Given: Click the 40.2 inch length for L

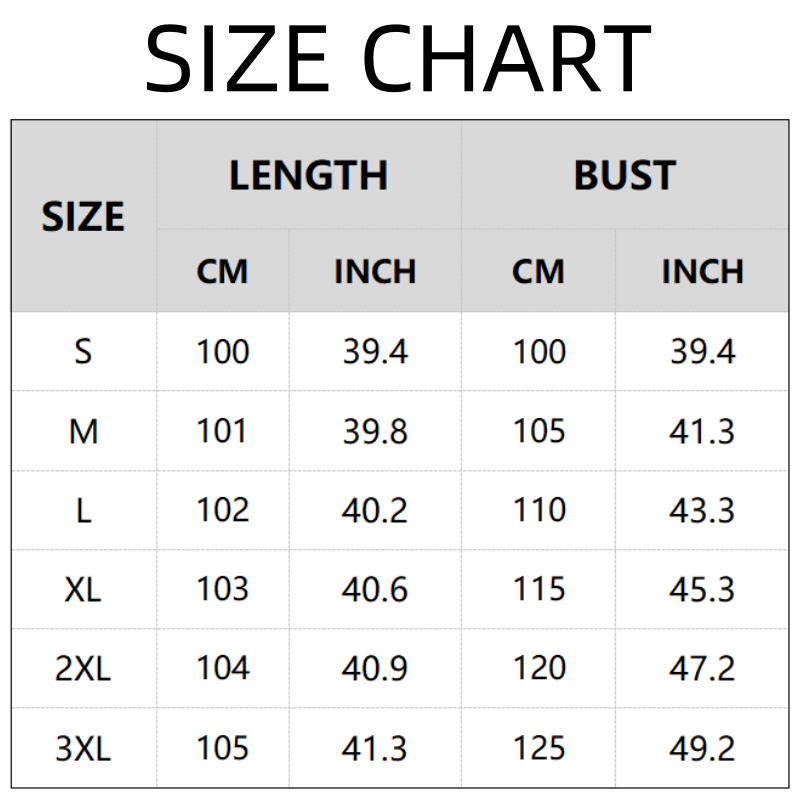Looking at the screenshot, I should tap(375, 510).
